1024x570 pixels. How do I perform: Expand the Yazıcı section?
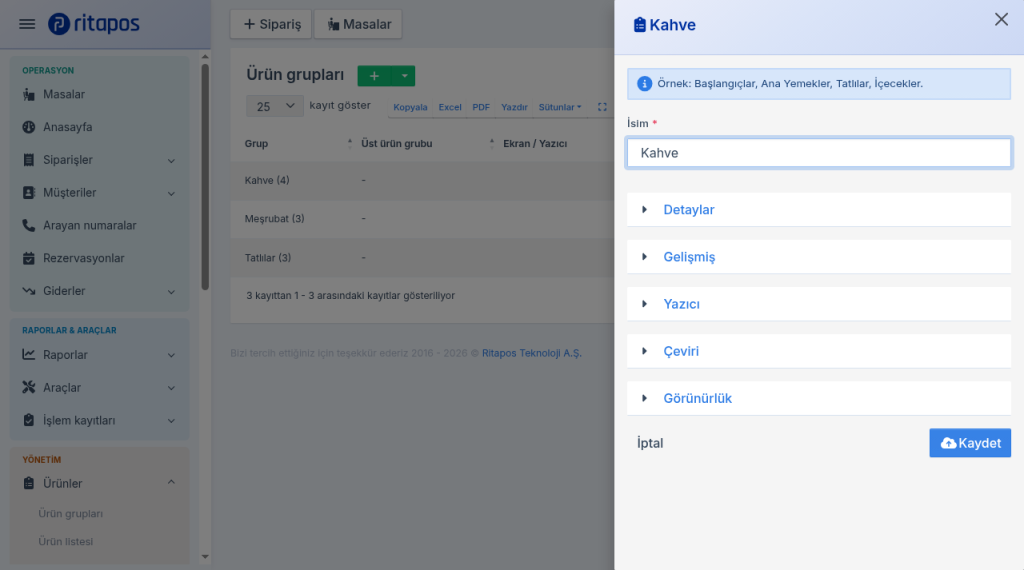[819, 304]
